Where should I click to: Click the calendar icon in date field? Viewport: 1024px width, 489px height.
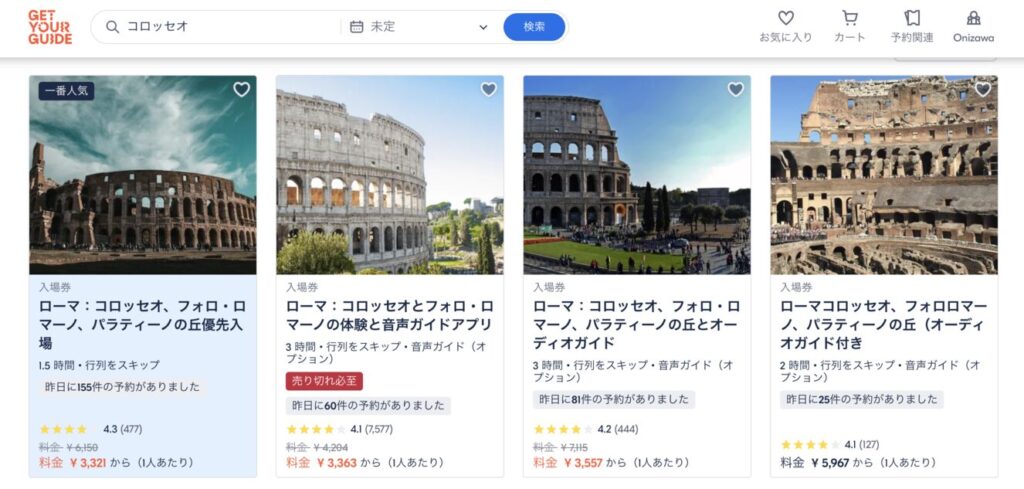tap(357, 27)
